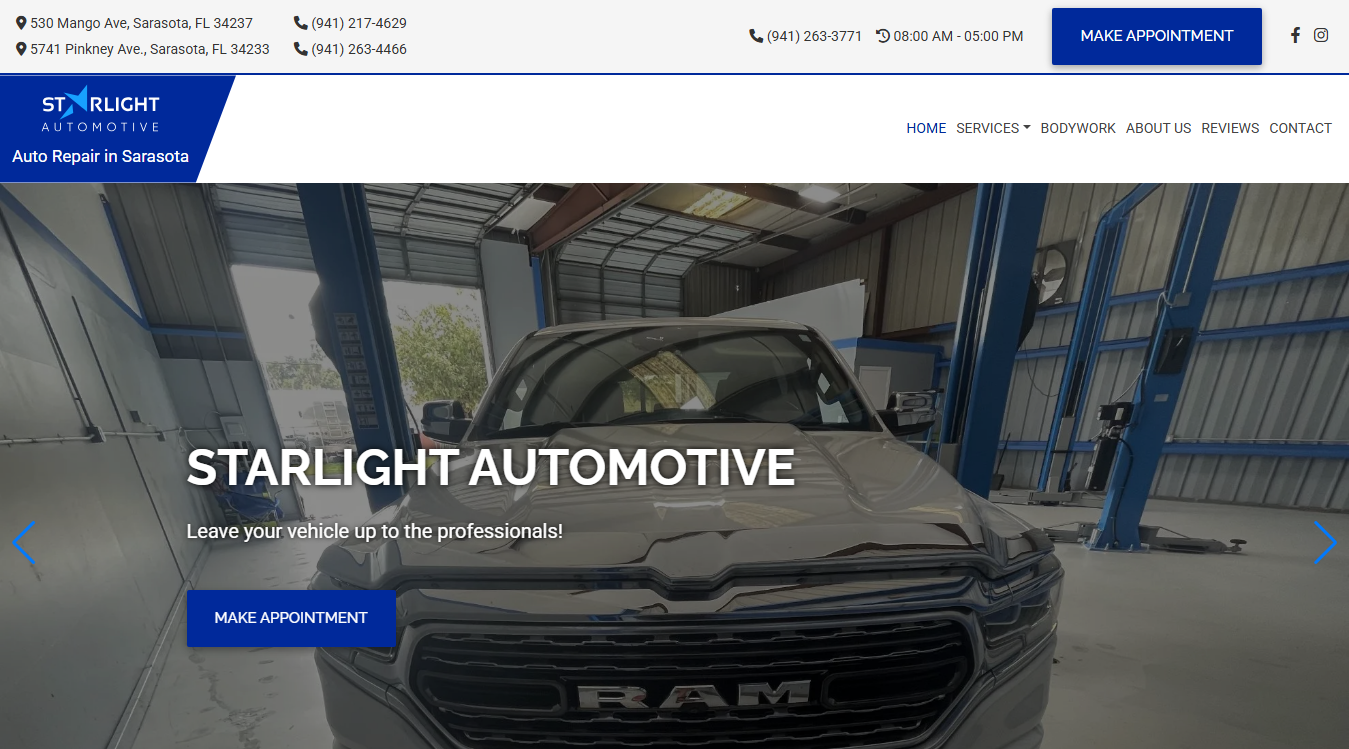
Task: Open the 530 Mango Ave address link
Action: (x=141, y=23)
